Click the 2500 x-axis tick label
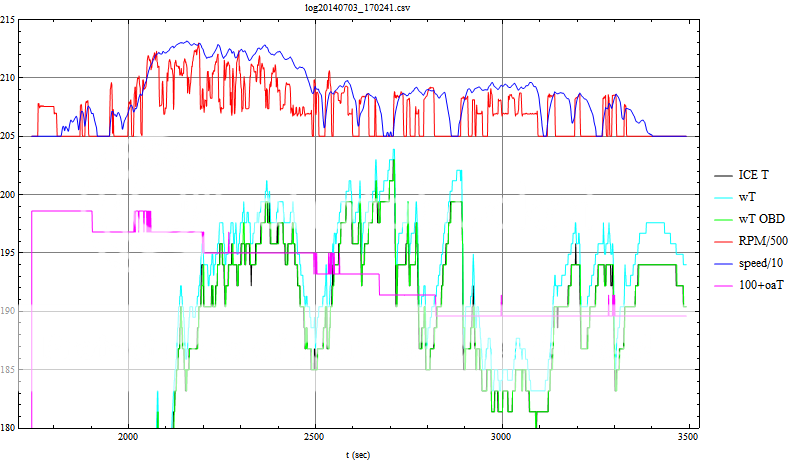Viewport: 793px width, 463px height. tap(315, 437)
